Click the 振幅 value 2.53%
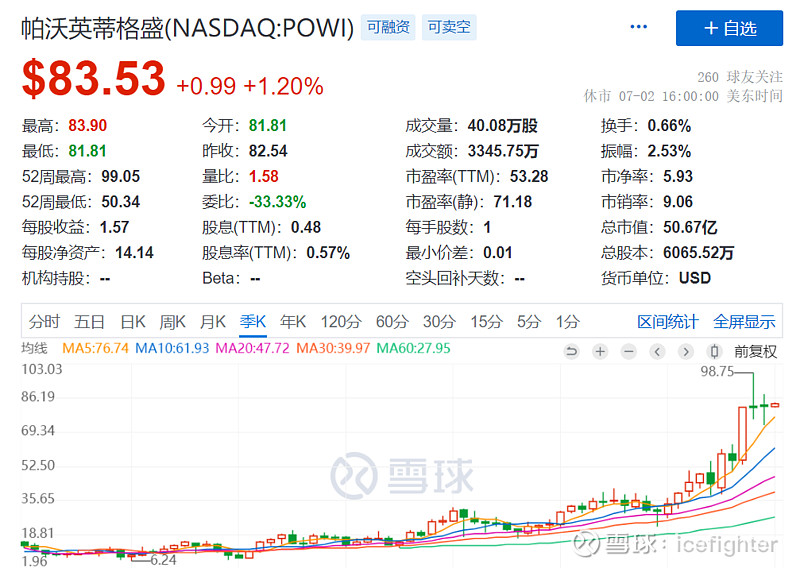 pyautogui.click(x=669, y=151)
